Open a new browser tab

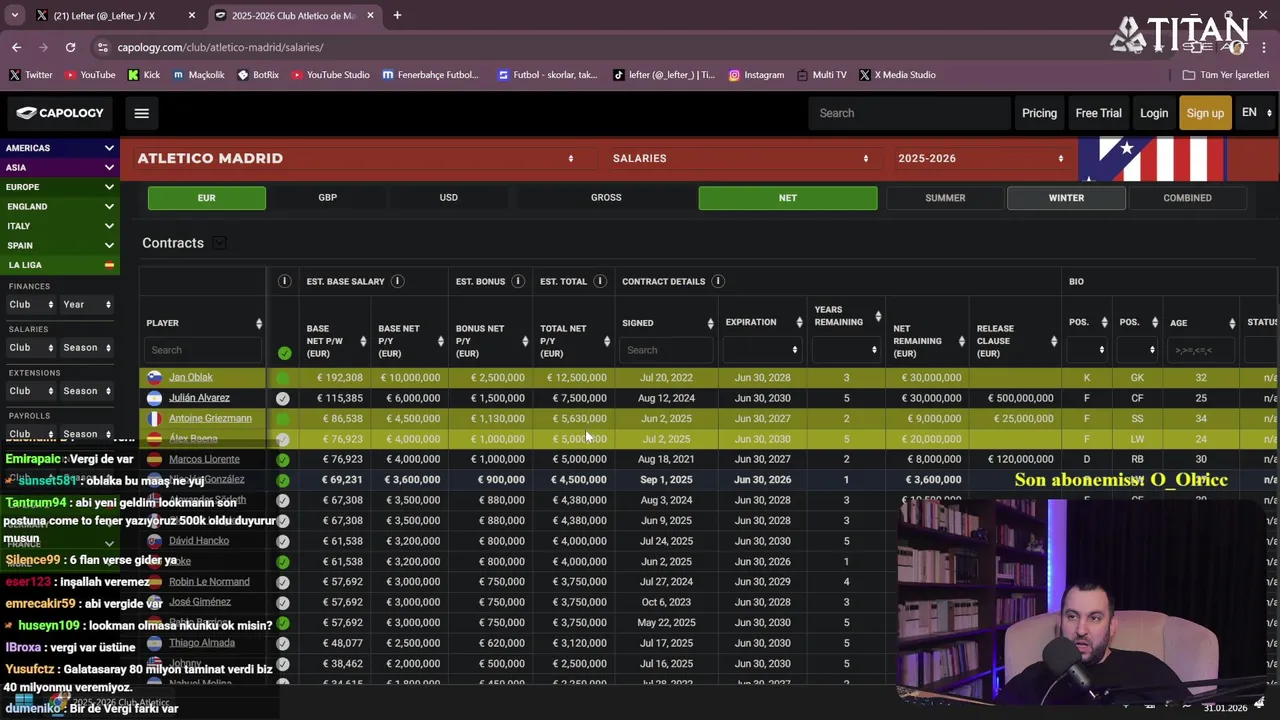point(397,15)
